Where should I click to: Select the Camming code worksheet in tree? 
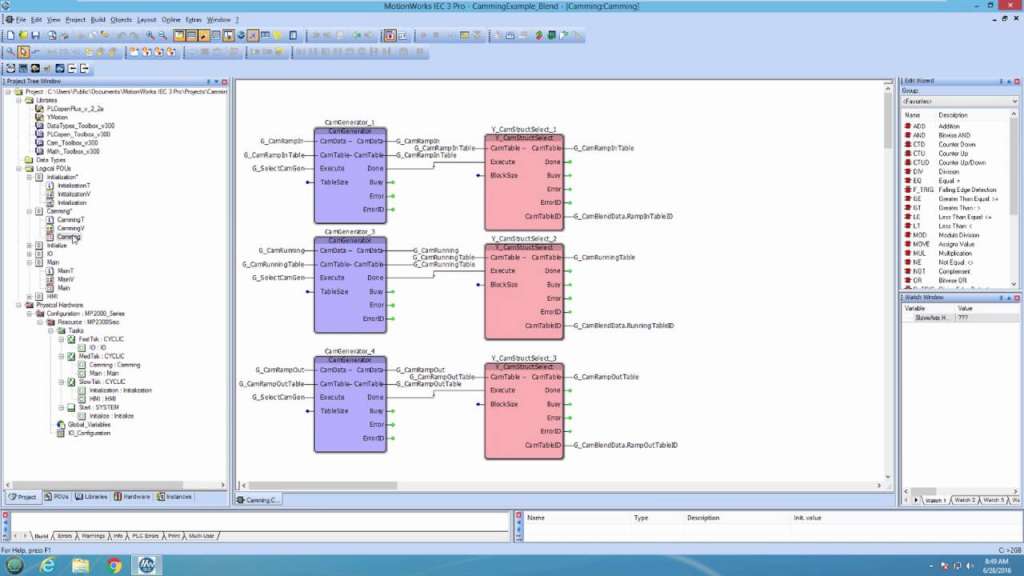pos(68,236)
